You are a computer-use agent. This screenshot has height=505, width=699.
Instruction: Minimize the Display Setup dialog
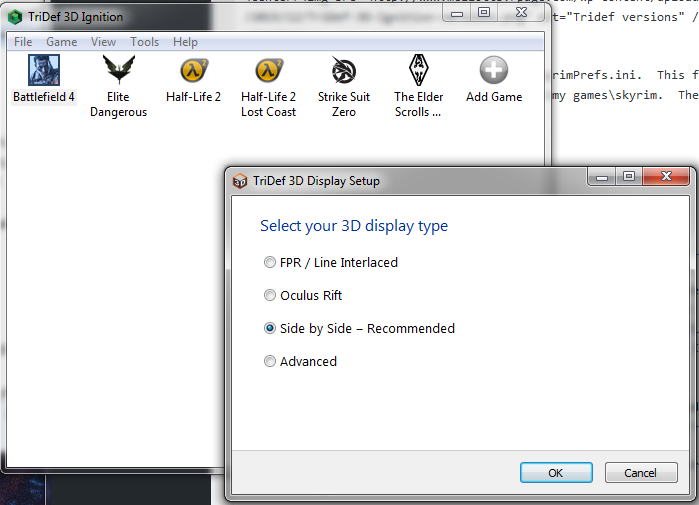tap(602, 177)
